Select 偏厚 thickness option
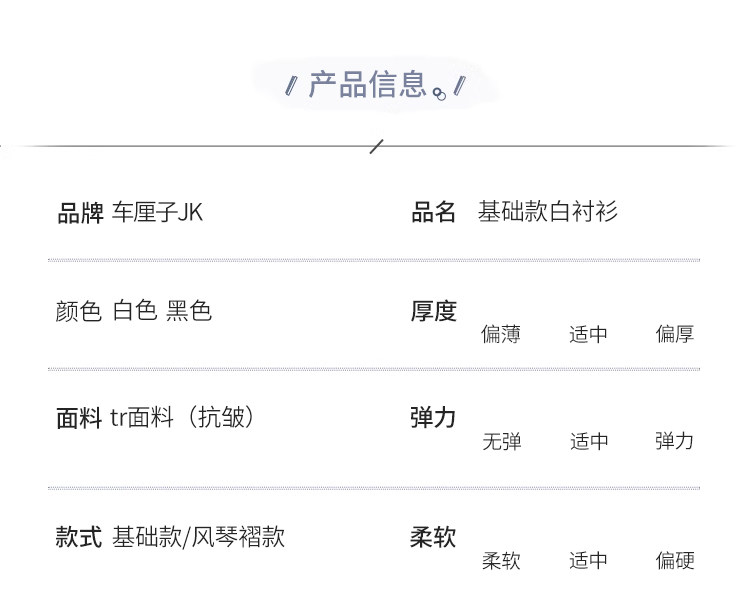 click(x=675, y=334)
